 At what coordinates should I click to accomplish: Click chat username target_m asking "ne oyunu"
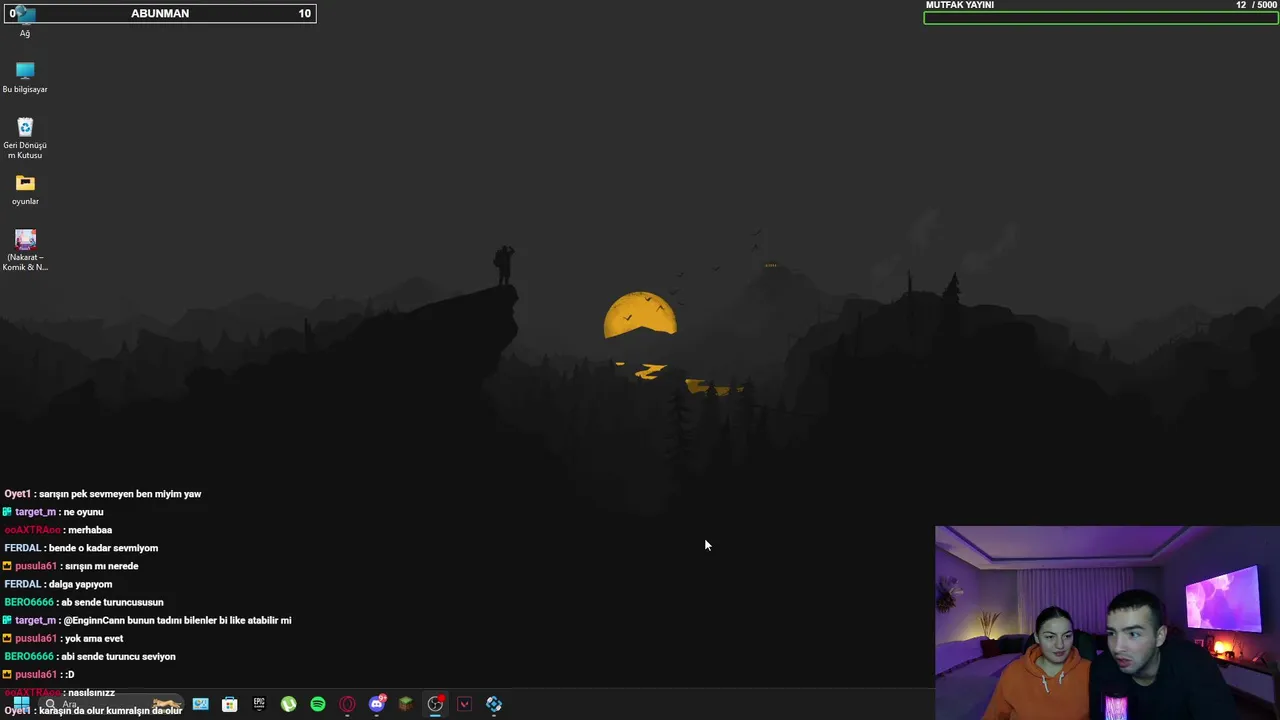point(35,512)
